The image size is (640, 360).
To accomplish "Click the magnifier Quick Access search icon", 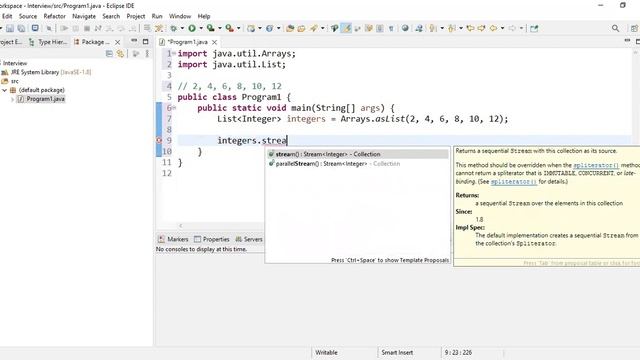I will [615, 28].
